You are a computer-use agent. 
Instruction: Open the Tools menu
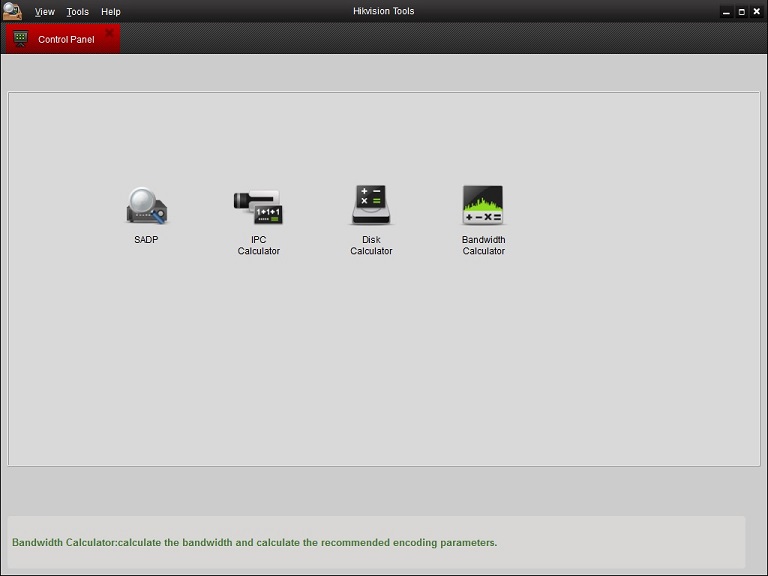pyautogui.click(x=77, y=12)
